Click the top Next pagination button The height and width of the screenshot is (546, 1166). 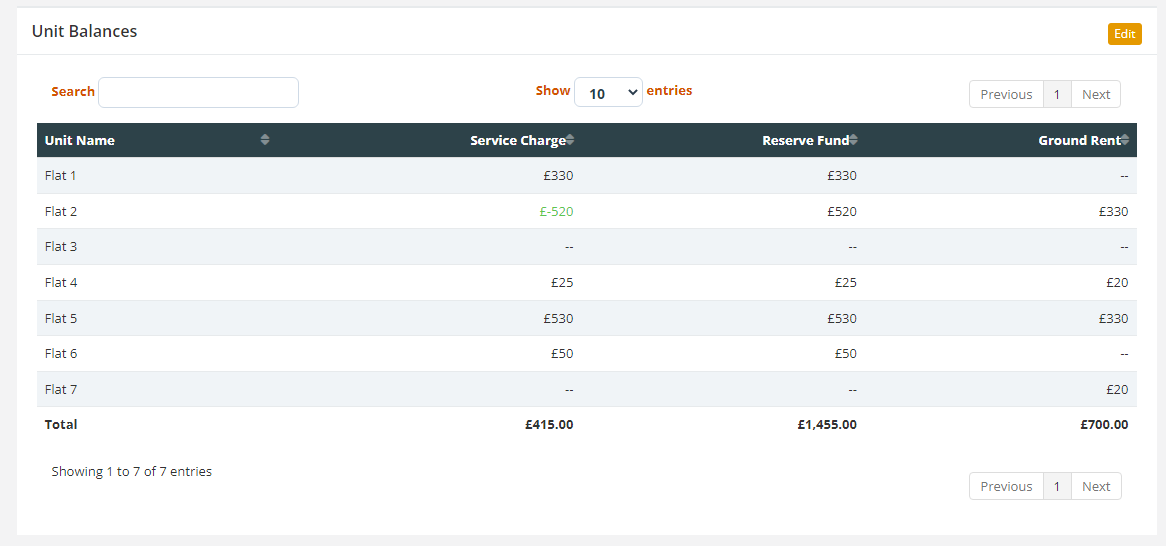(x=1096, y=94)
